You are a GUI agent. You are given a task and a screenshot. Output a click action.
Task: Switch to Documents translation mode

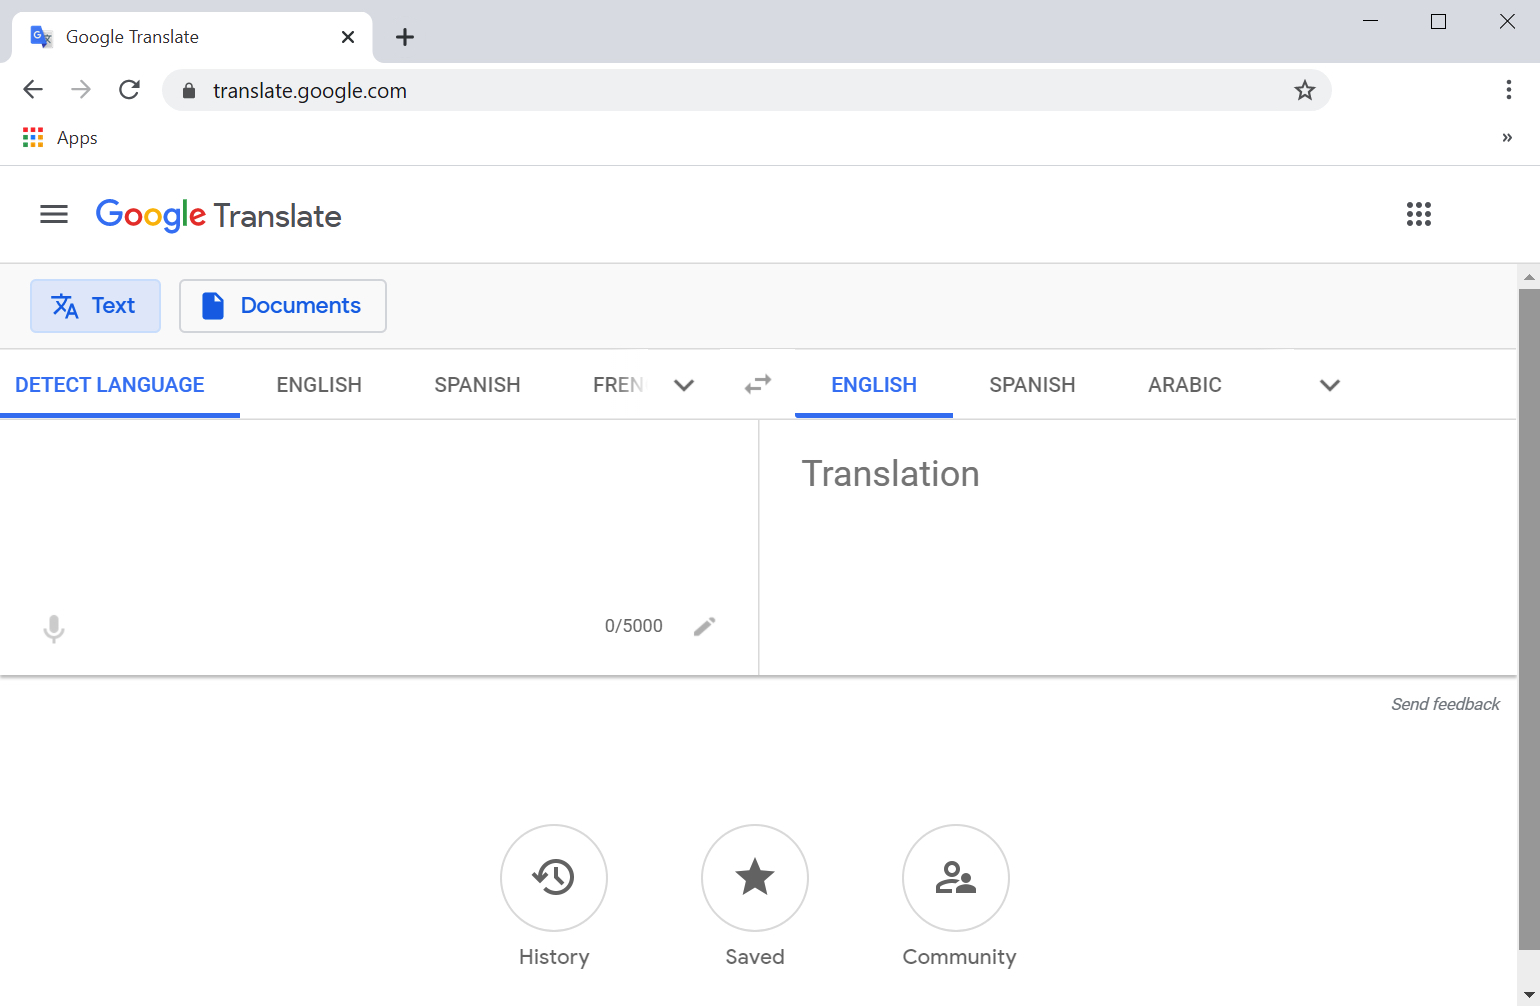[283, 306]
